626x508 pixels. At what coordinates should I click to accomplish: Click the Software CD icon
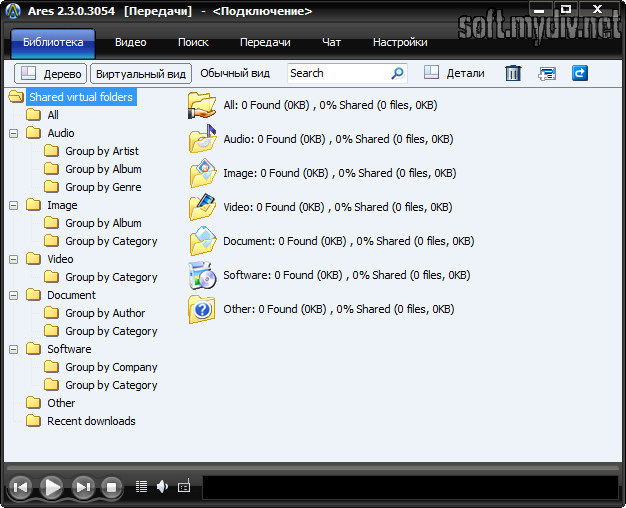point(202,275)
